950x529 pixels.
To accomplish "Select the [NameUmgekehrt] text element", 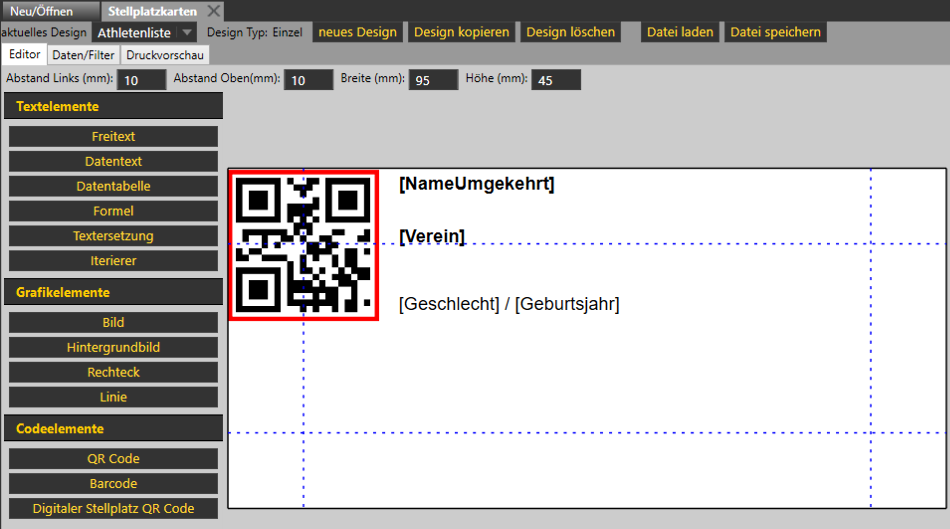I will (x=477, y=184).
